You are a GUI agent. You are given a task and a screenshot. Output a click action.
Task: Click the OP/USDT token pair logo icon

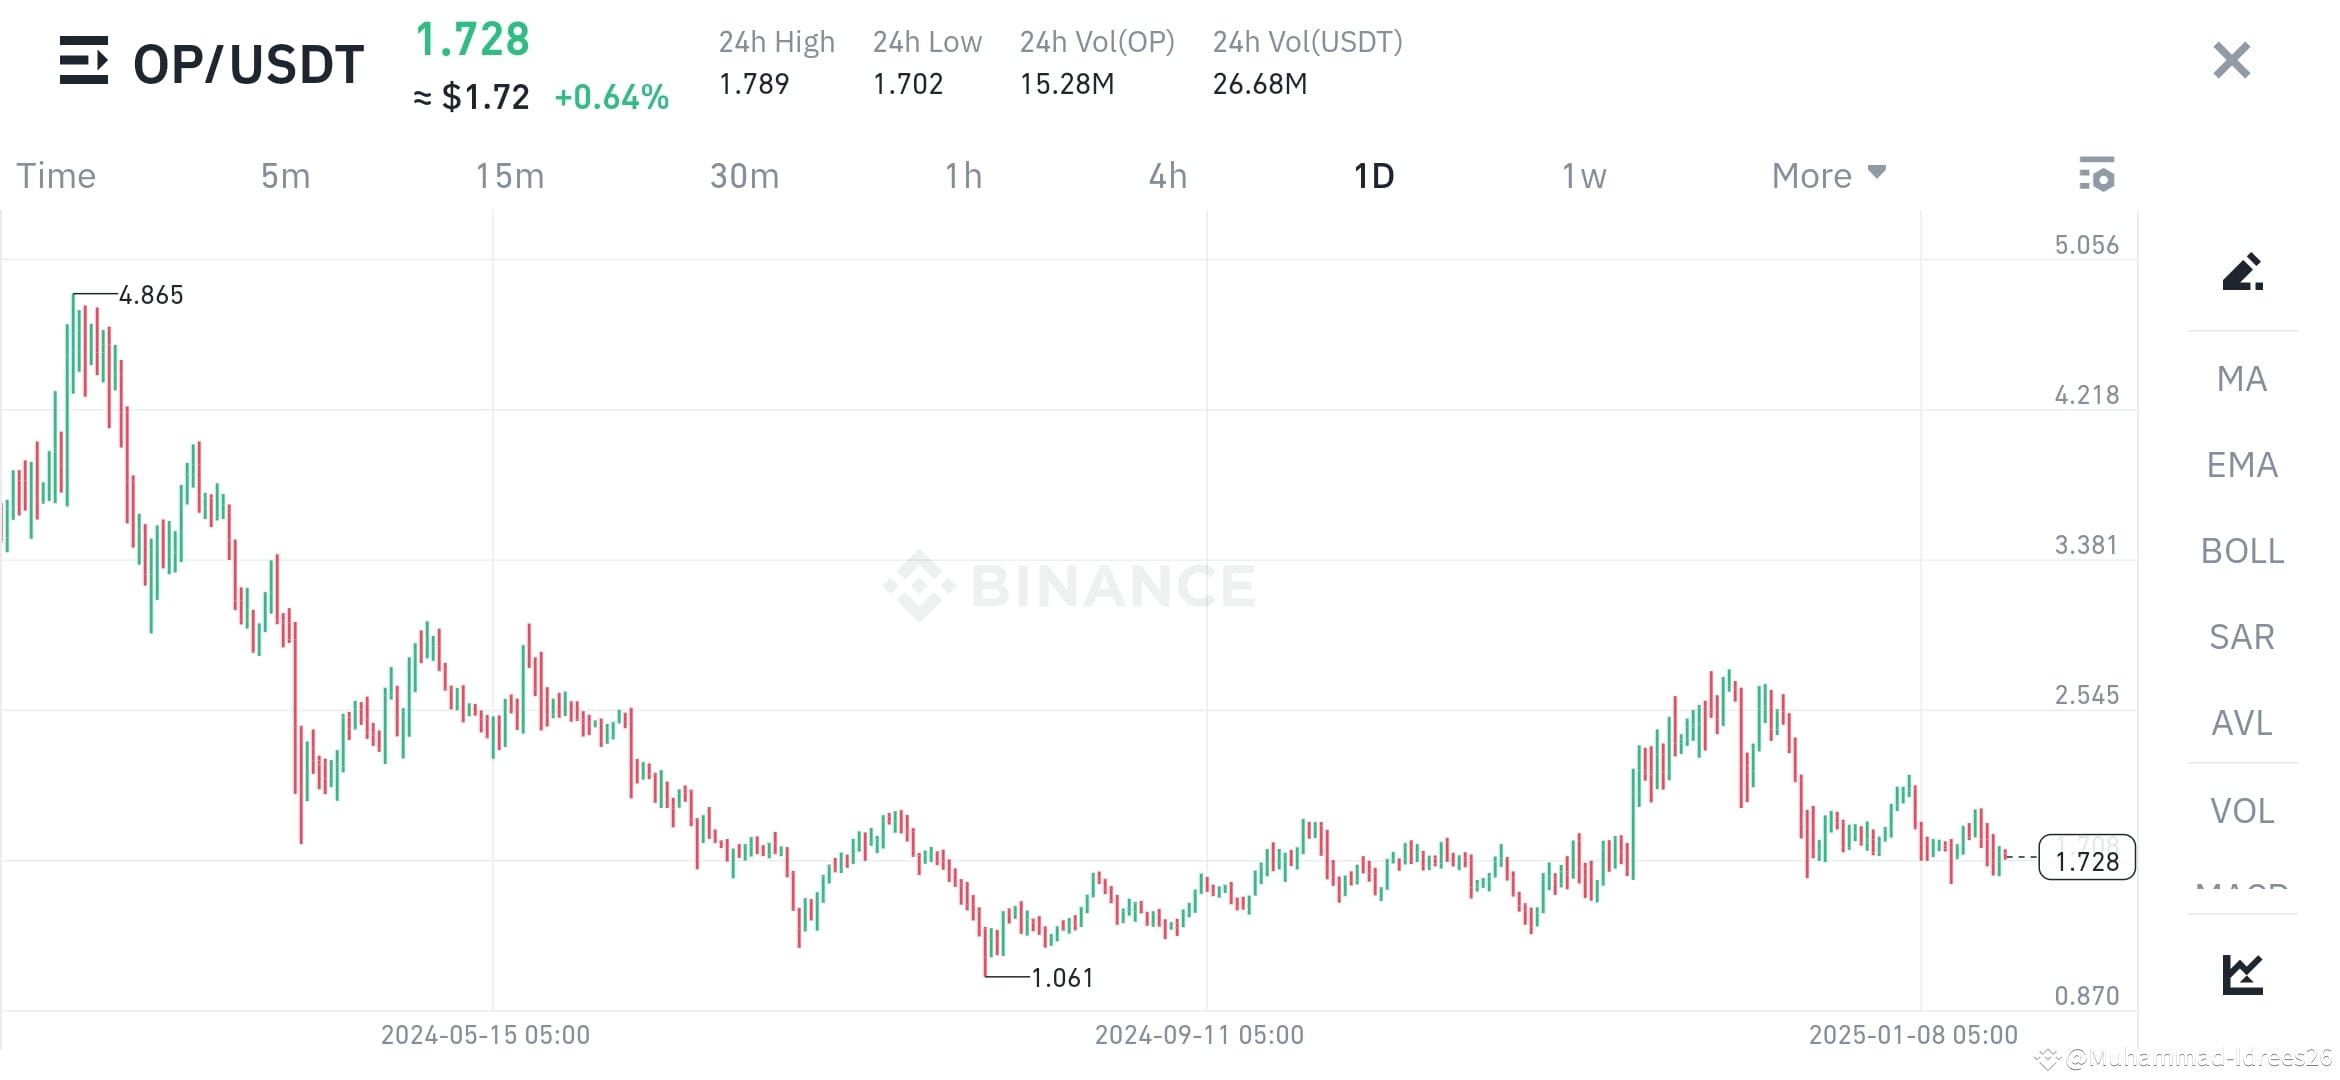pyautogui.click(x=85, y=62)
